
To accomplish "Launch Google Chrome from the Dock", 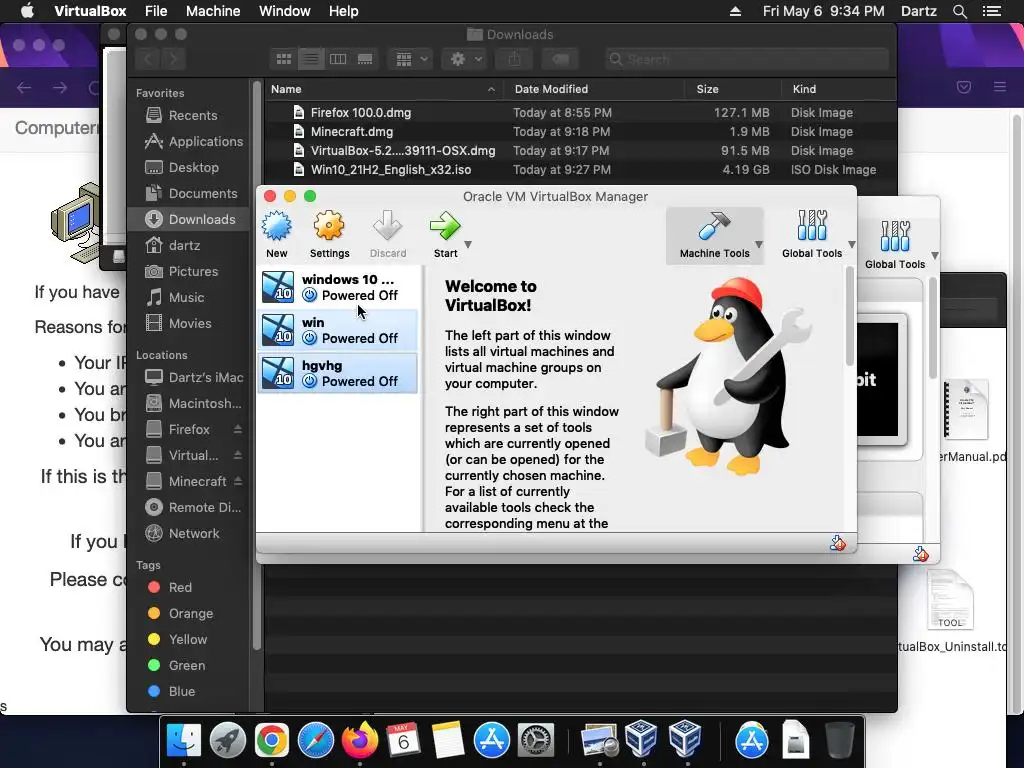I will (272, 741).
